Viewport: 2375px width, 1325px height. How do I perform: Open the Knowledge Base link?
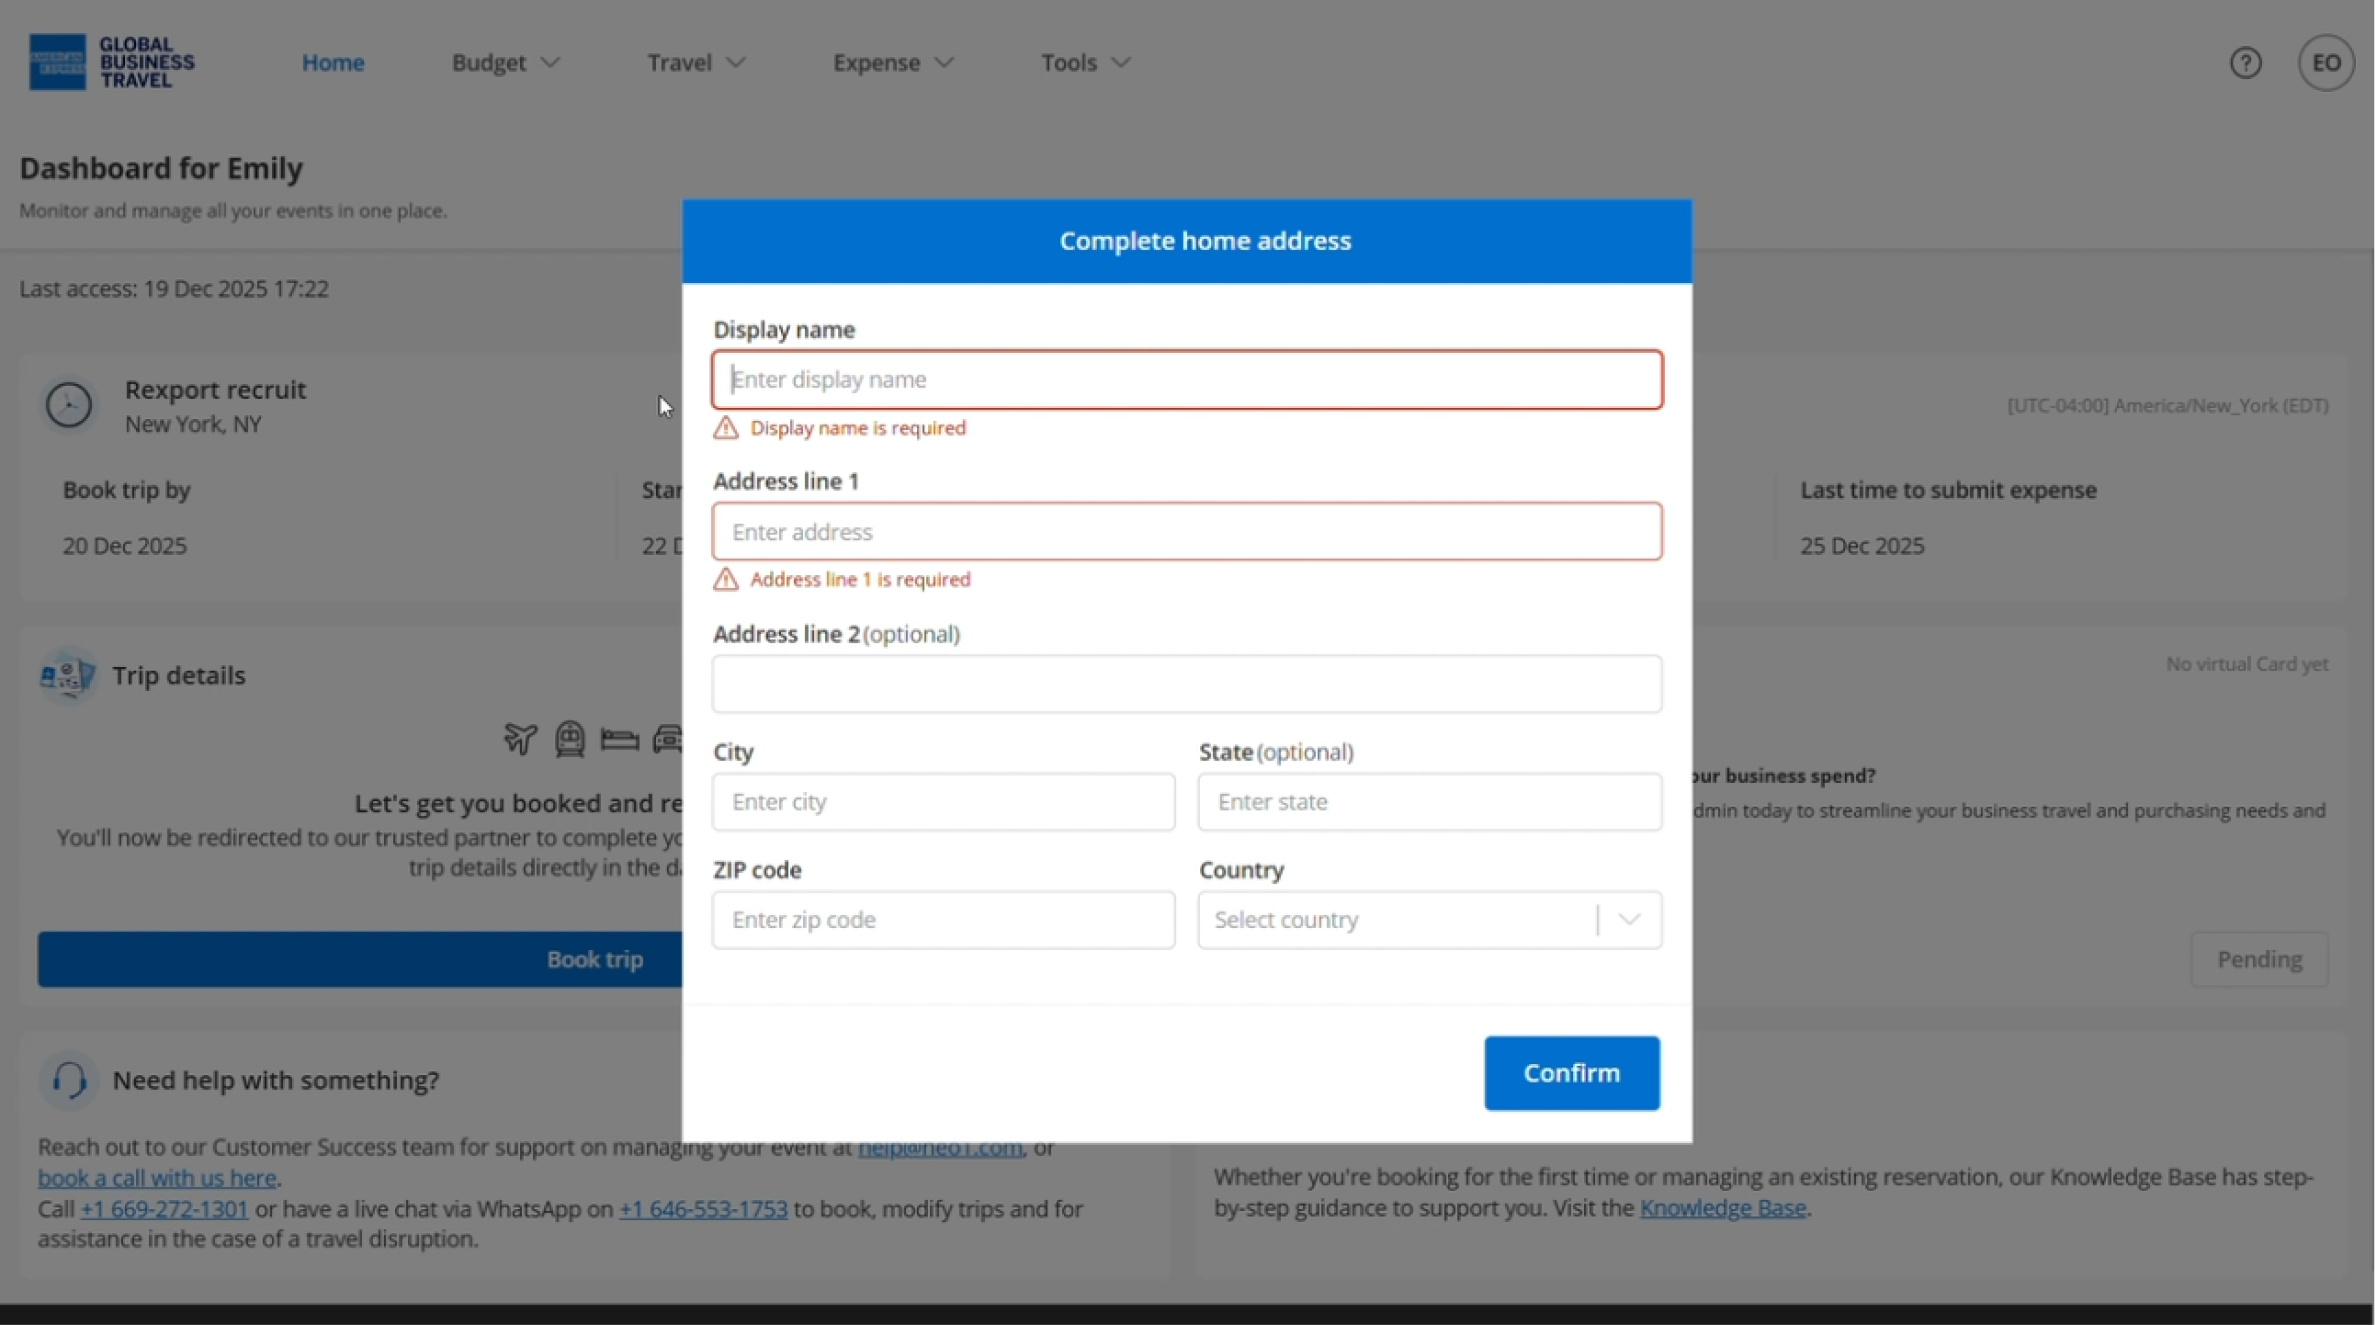[x=1722, y=1208]
